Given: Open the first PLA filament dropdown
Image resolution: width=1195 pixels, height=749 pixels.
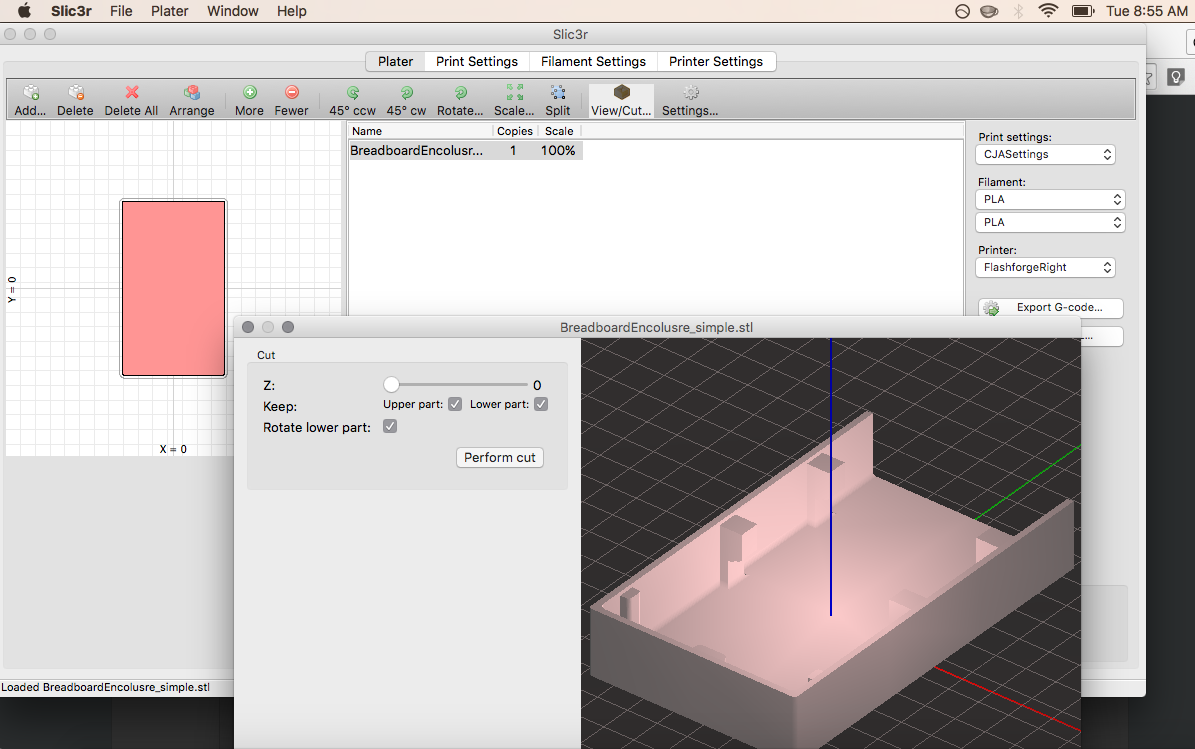Looking at the screenshot, I should click(x=1050, y=200).
